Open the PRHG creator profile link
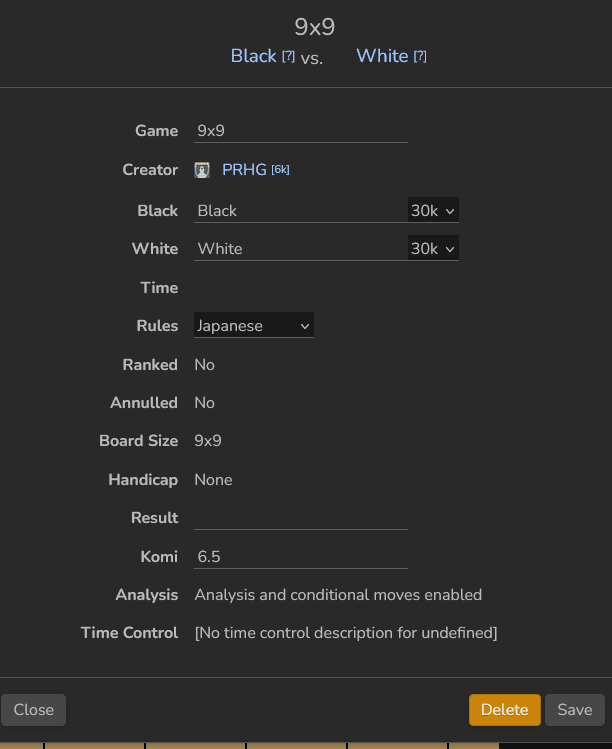 pyautogui.click(x=244, y=170)
